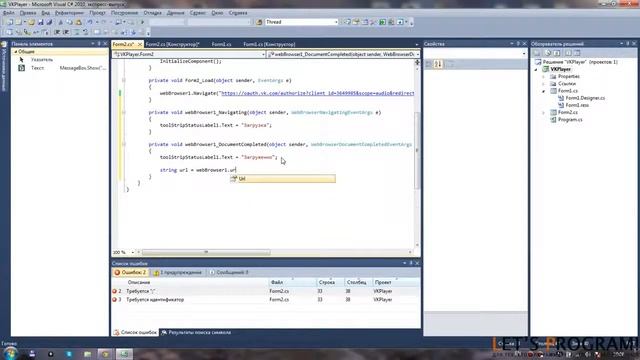Click the Properties icon in Solution Explorer toolbar
Viewport: 640px width, 360px height.
[538, 53]
